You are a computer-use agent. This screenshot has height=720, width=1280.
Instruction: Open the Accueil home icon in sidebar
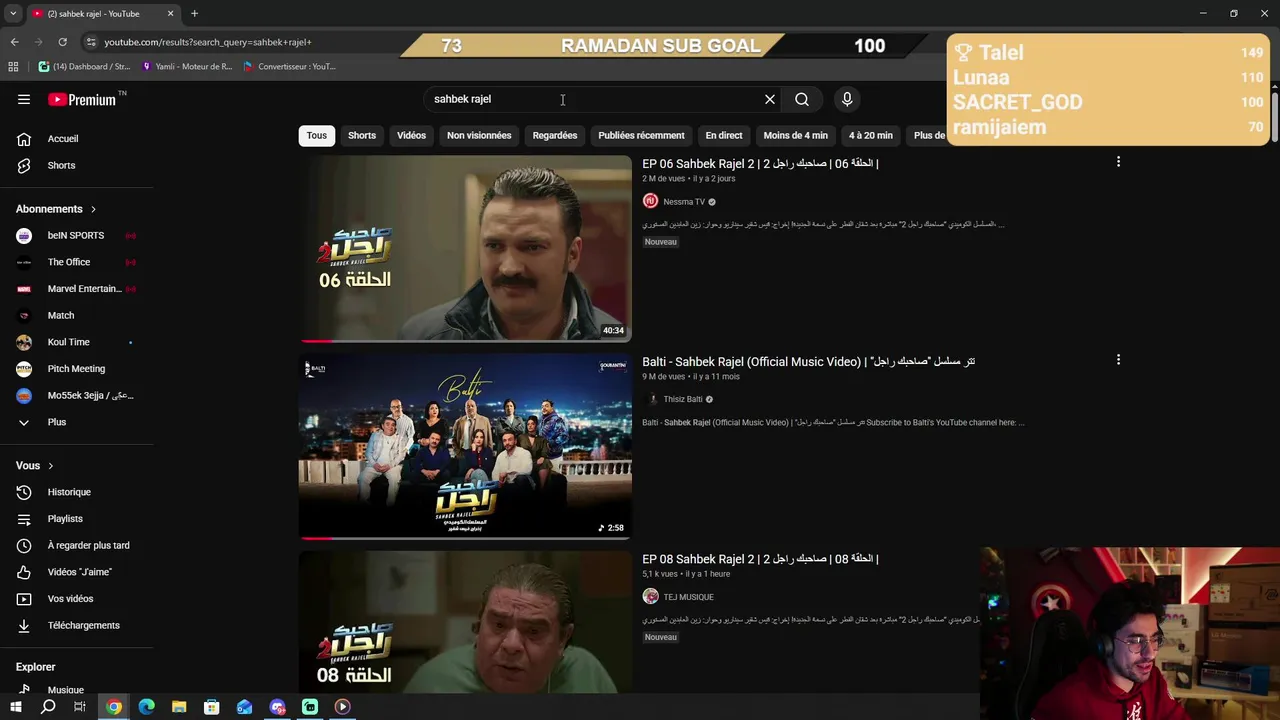click(24, 139)
